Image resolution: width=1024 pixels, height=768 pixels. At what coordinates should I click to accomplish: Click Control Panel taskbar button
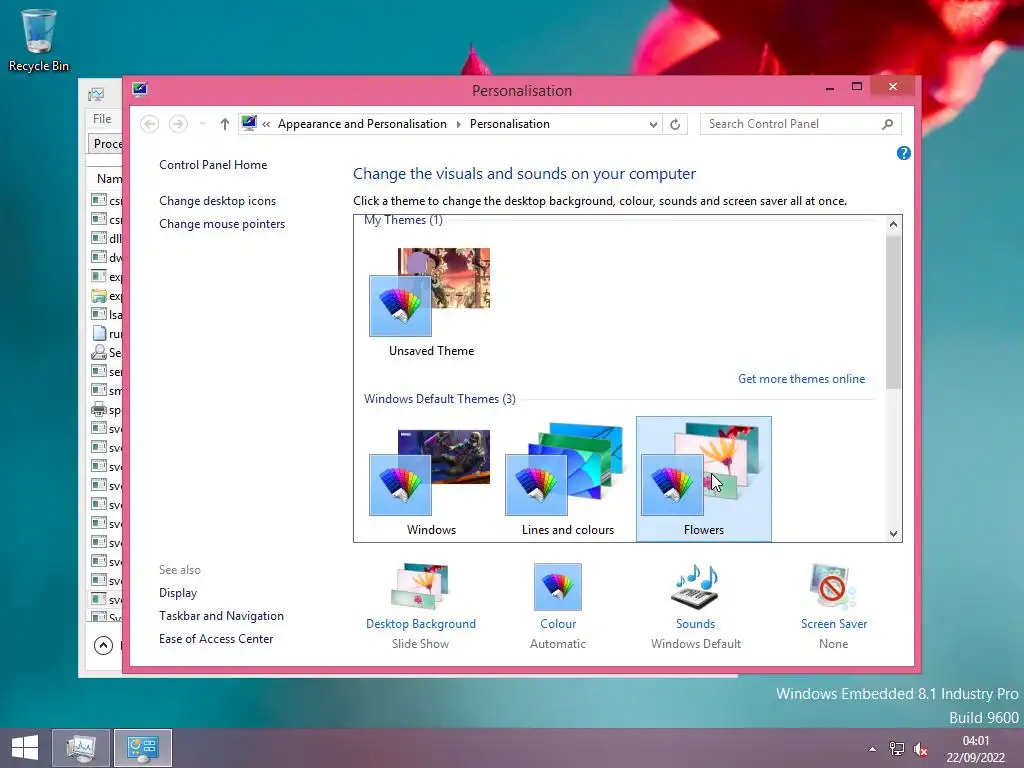[143, 748]
